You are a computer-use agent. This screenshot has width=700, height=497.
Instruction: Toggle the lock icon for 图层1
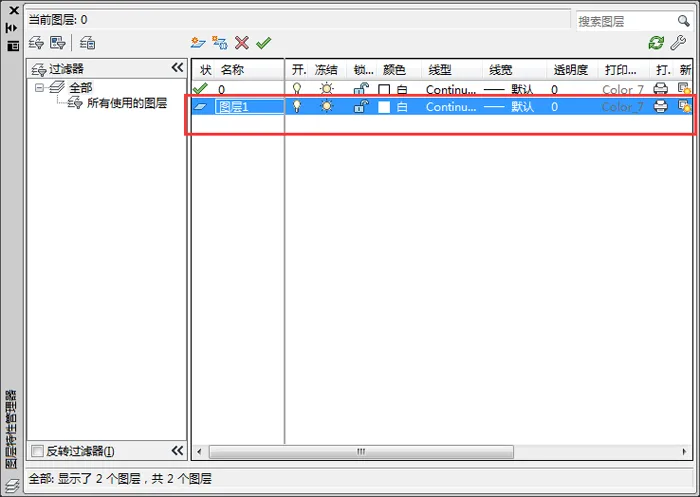361,107
